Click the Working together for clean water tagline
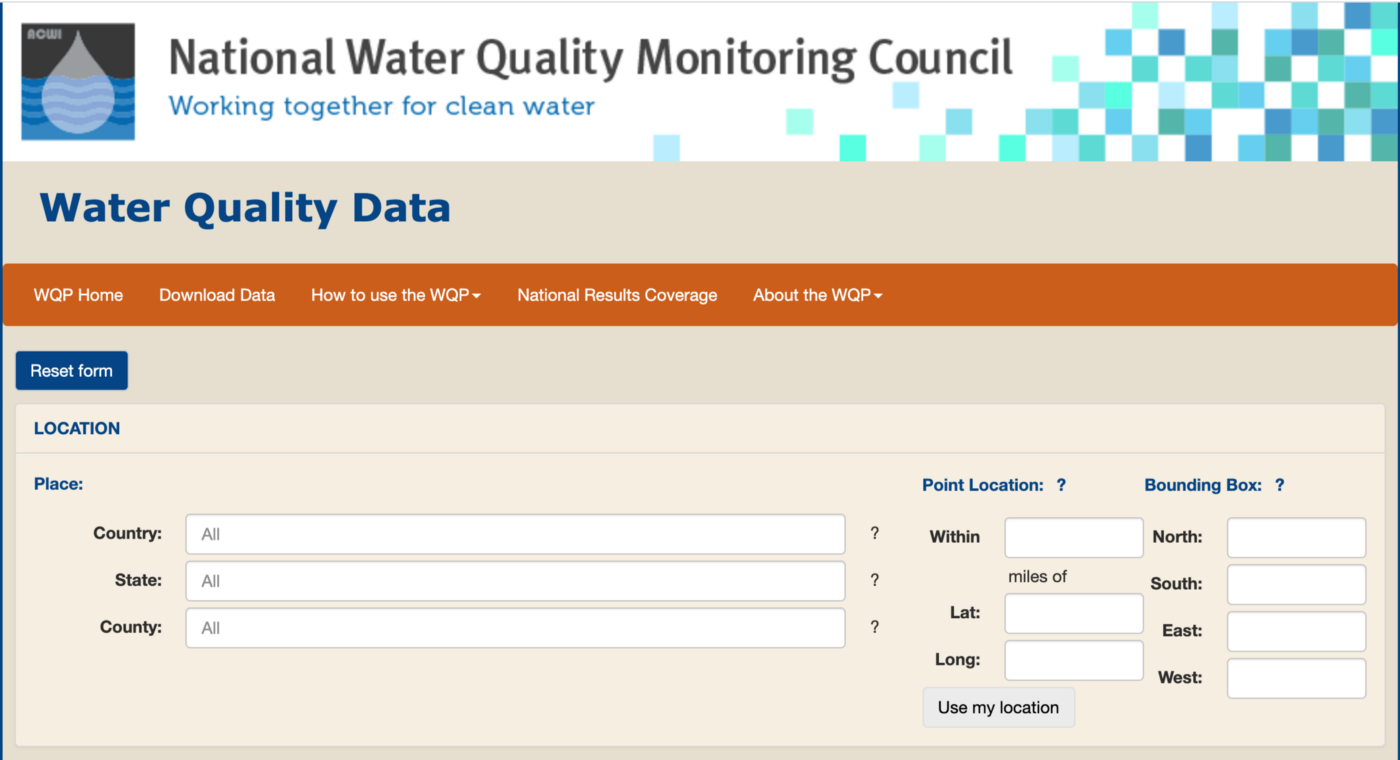1400x760 pixels. click(382, 106)
